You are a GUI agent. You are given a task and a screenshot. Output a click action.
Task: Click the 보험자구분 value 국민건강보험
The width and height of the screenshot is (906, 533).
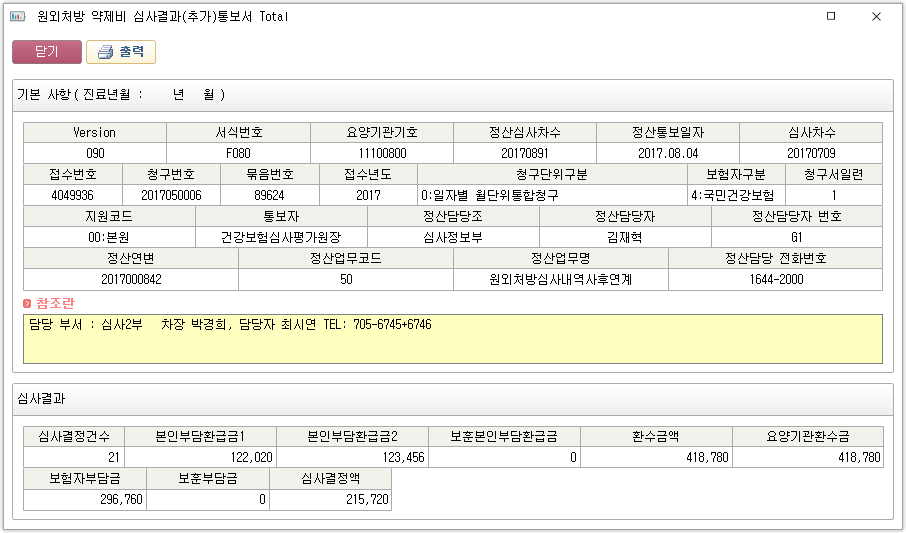[737, 196]
